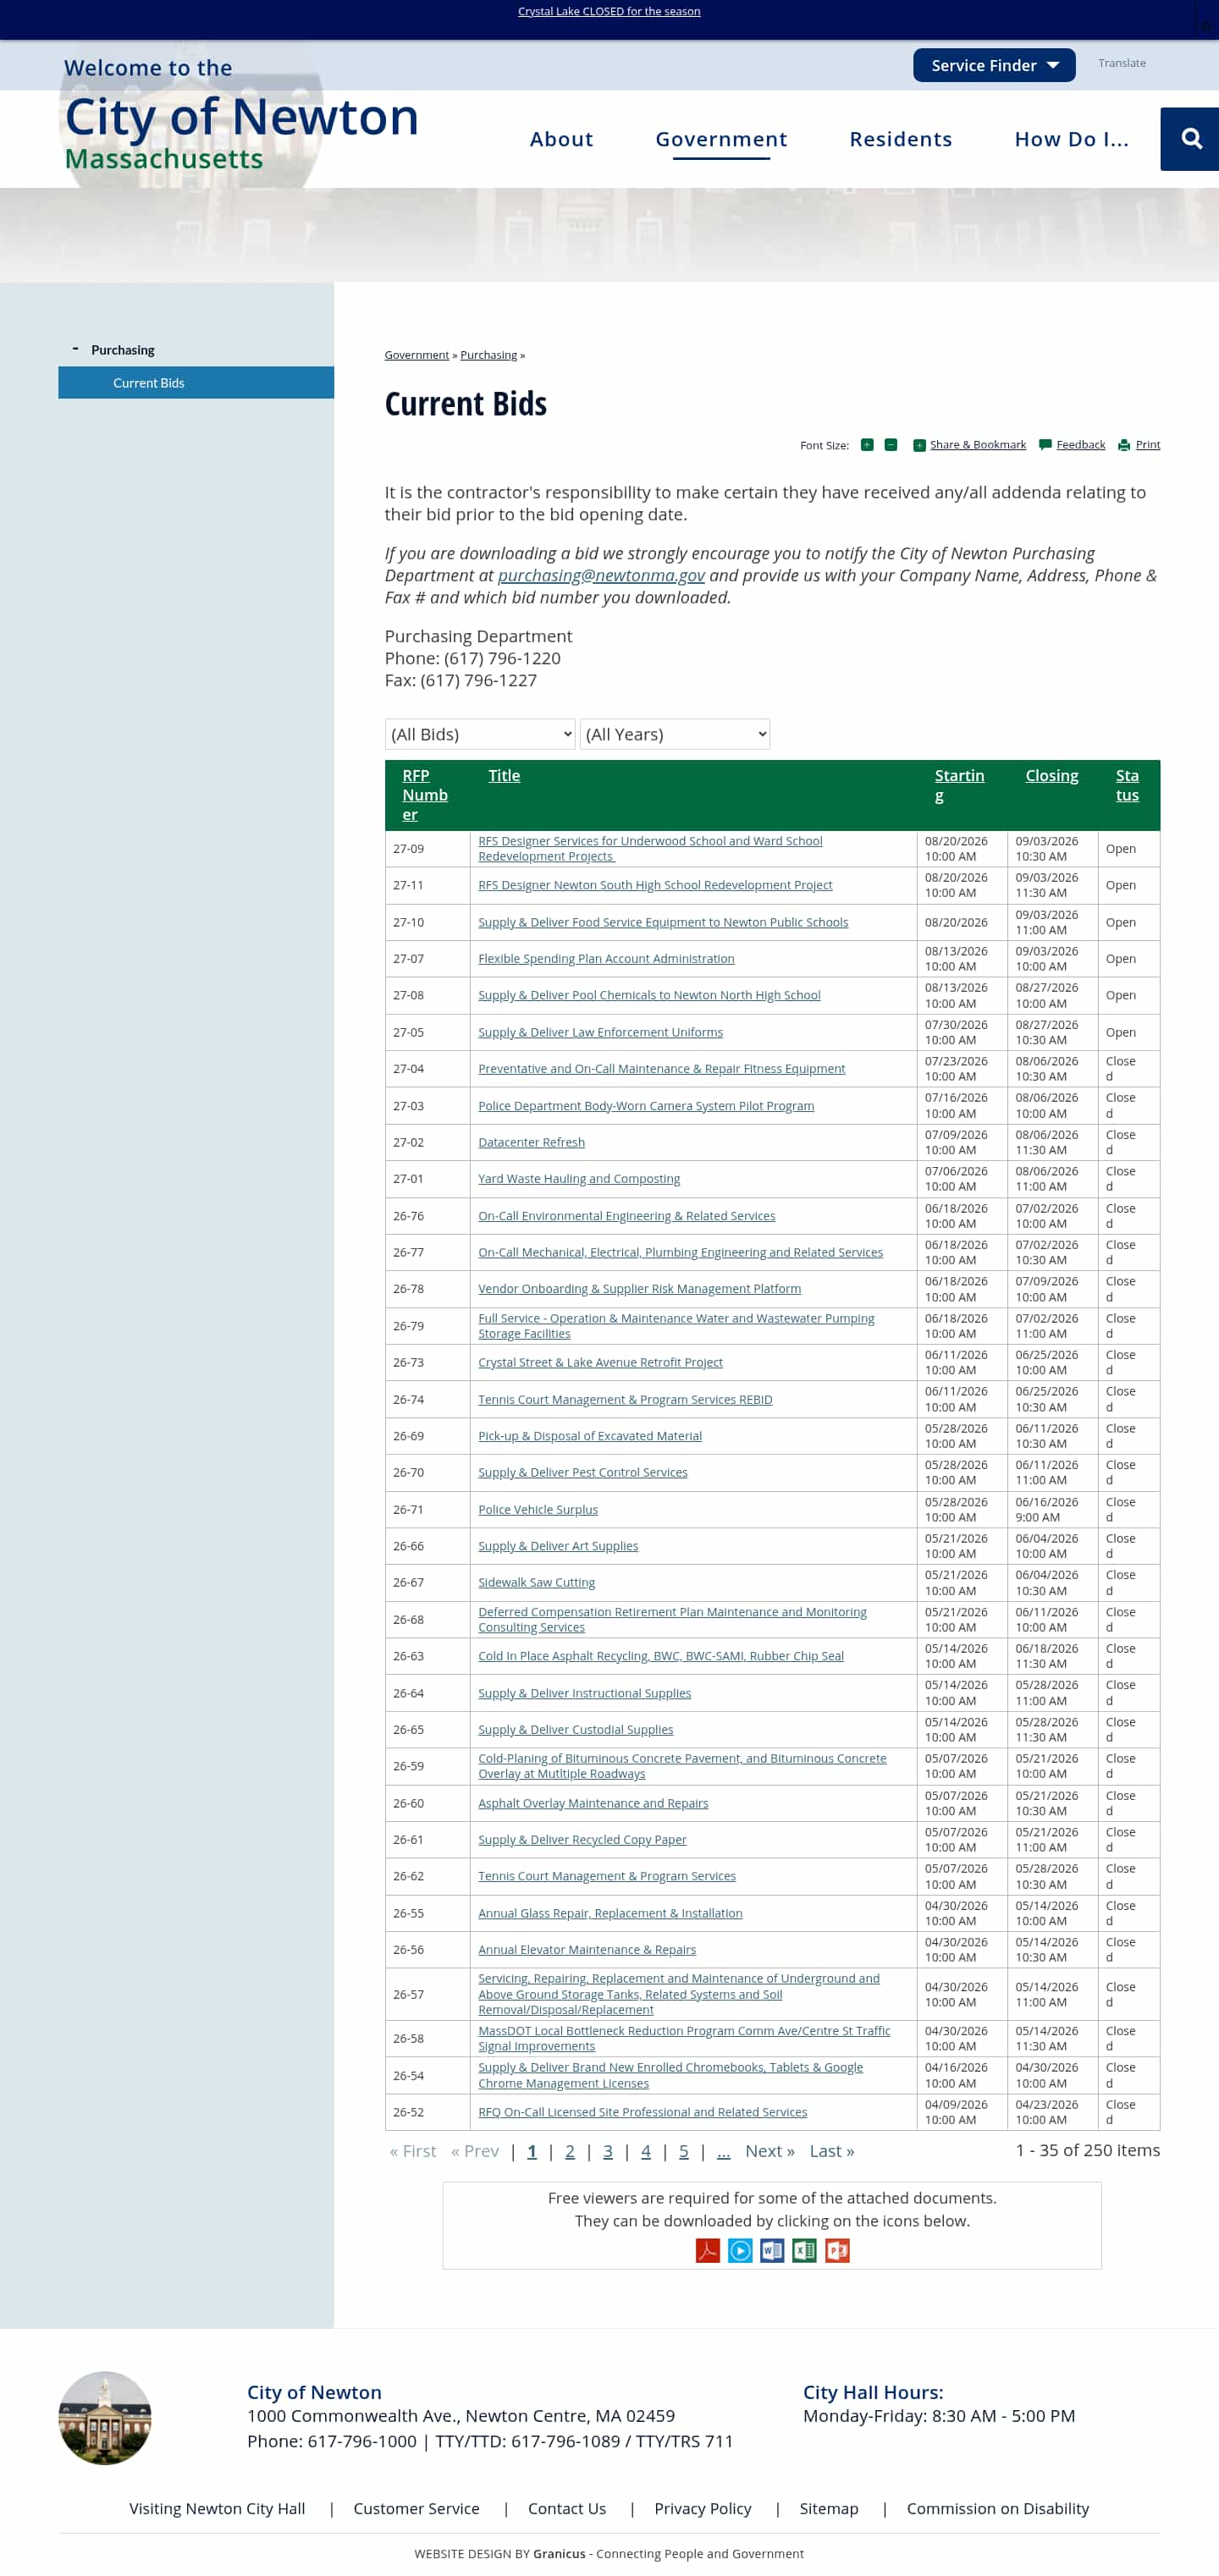Increase font size with plus icon
The height and width of the screenshot is (2576, 1219).
click(x=867, y=445)
